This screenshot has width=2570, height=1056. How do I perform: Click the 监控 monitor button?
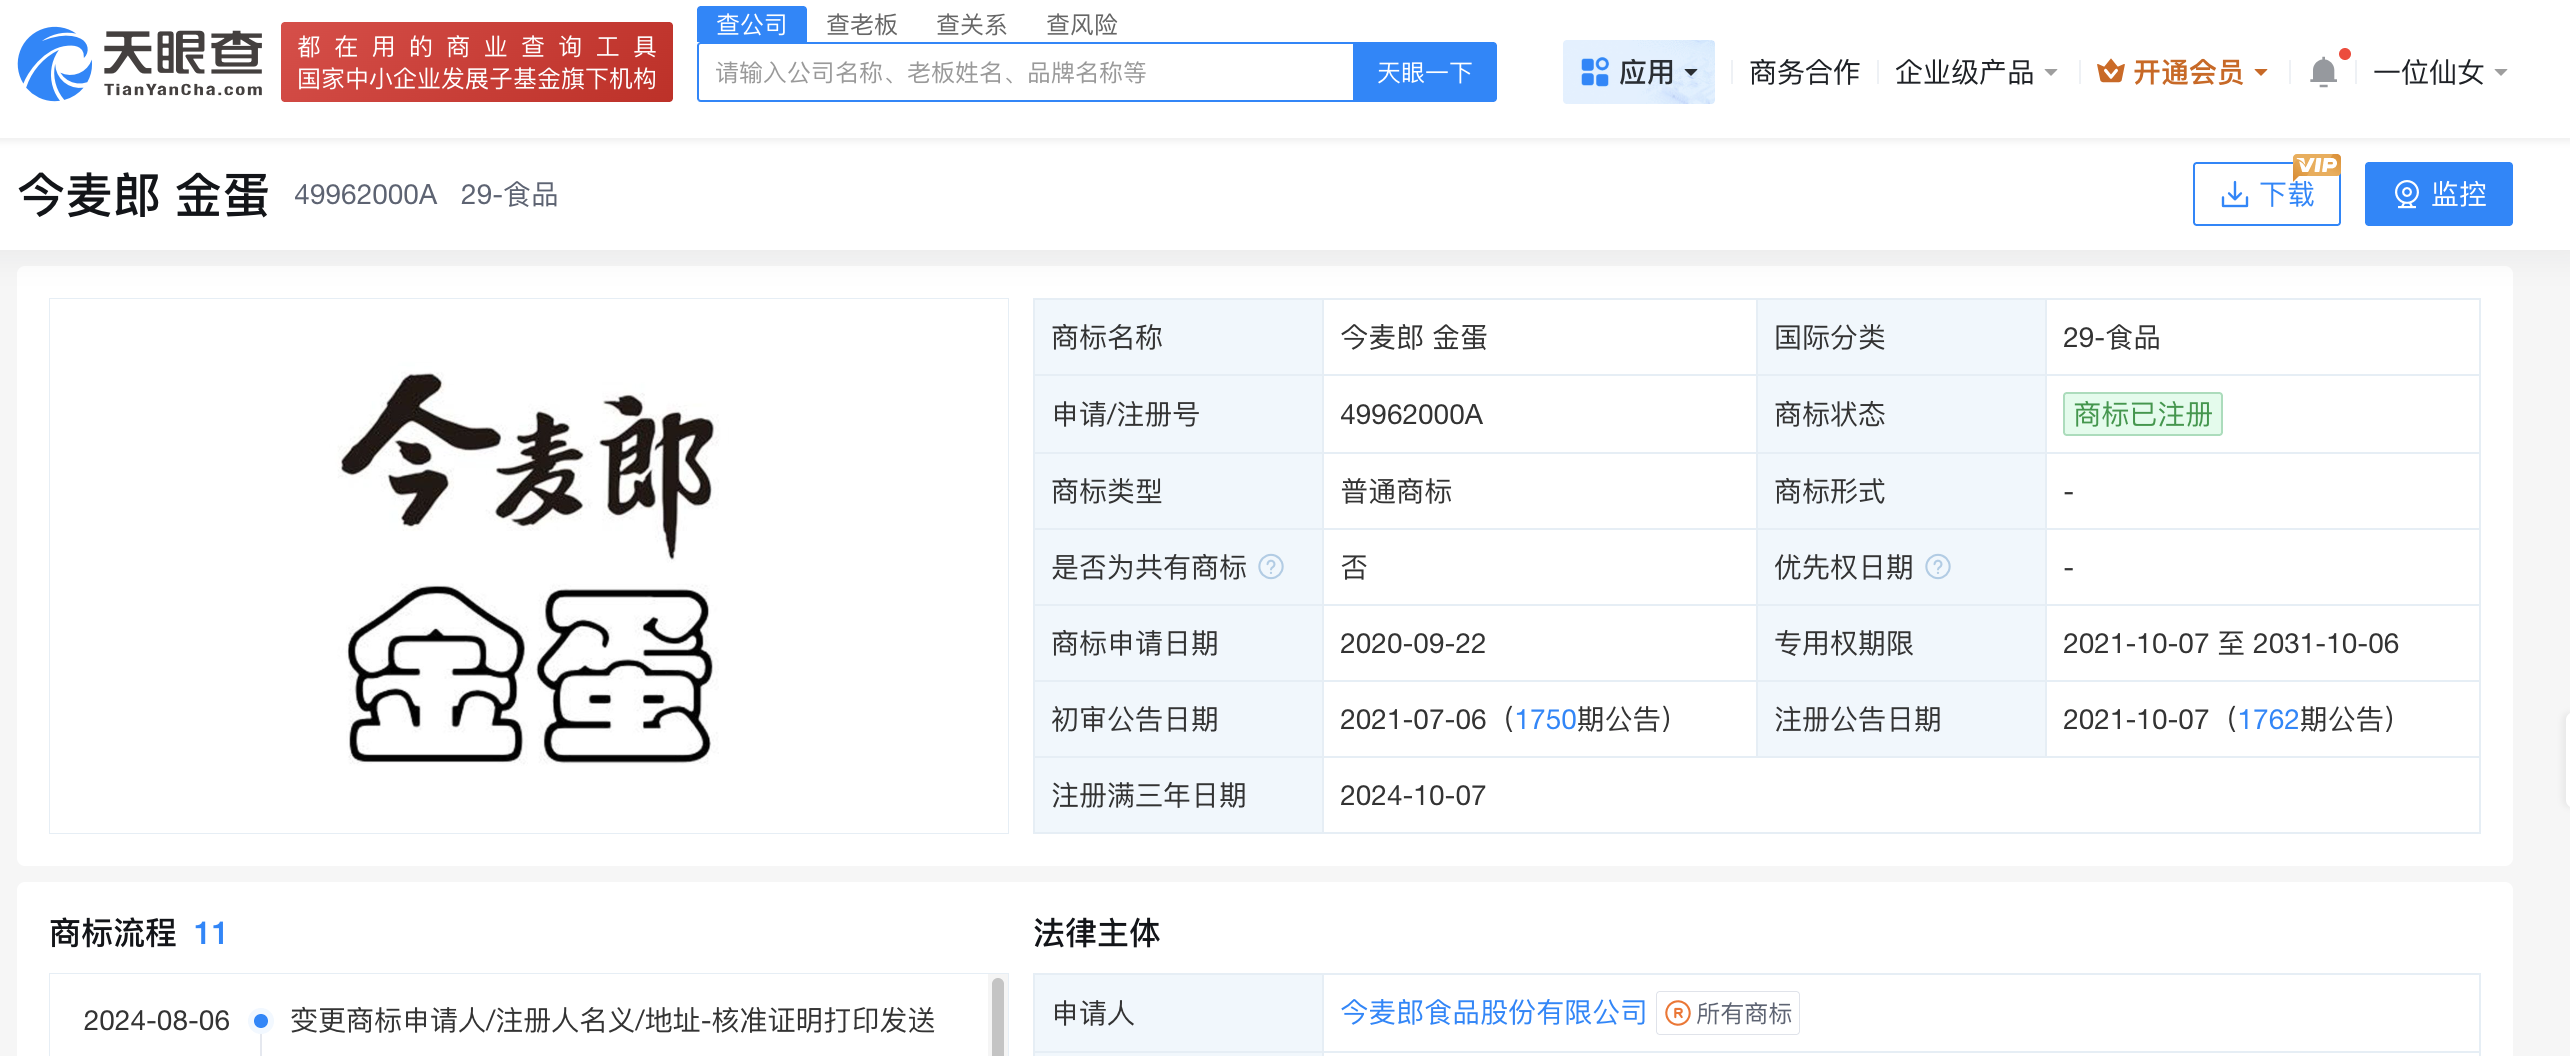(2438, 194)
